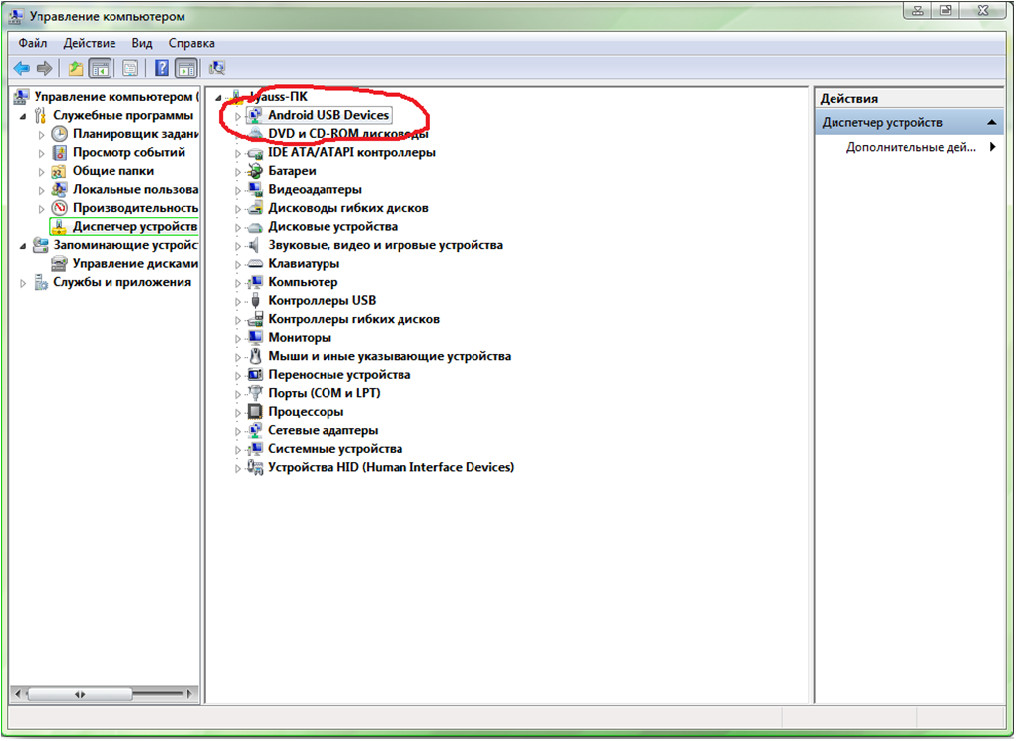This screenshot has height=741, width=1017.
Task: Click the Сетевые адаптеры device icon
Action: (255, 430)
